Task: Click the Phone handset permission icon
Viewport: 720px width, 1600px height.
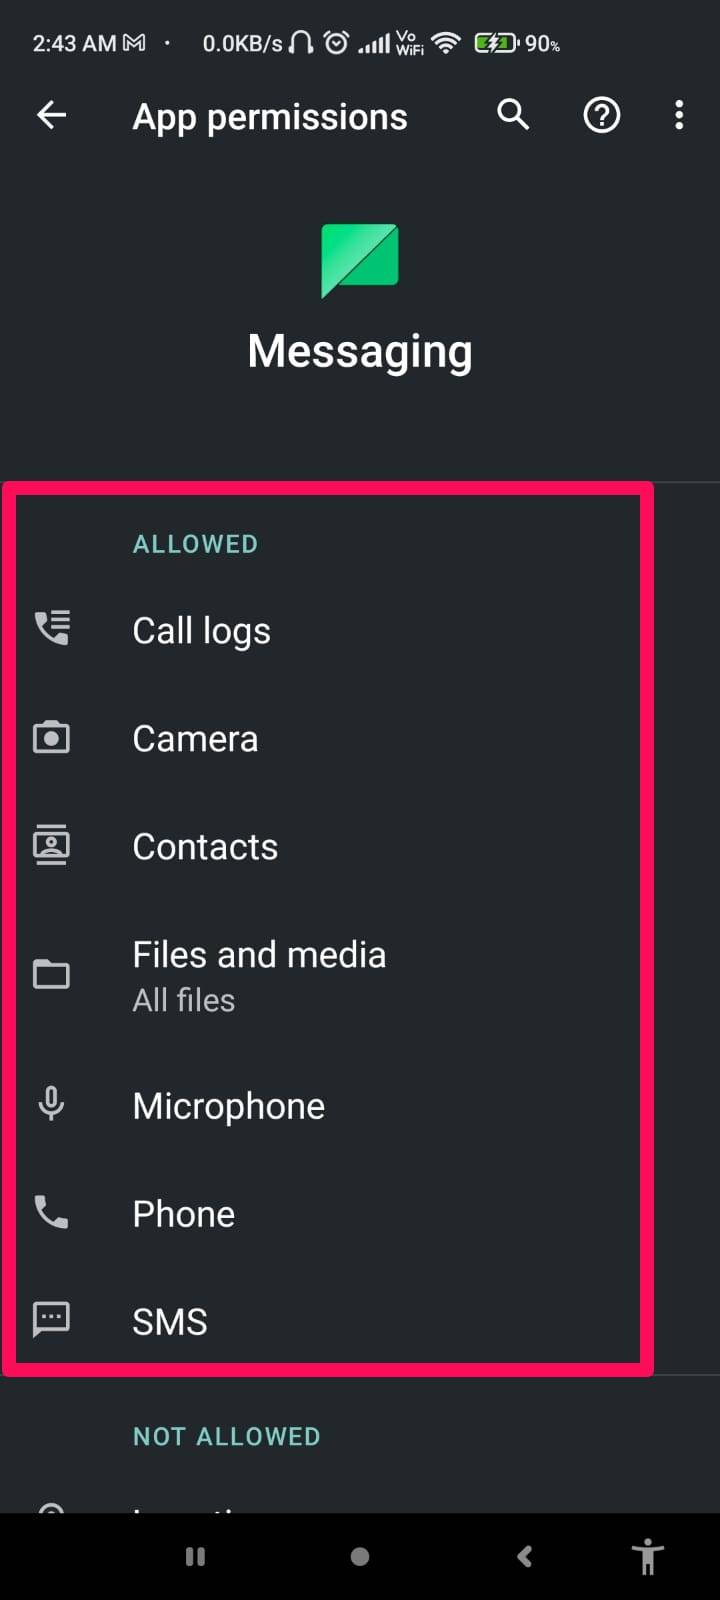Action: pyautogui.click(x=51, y=1212)
